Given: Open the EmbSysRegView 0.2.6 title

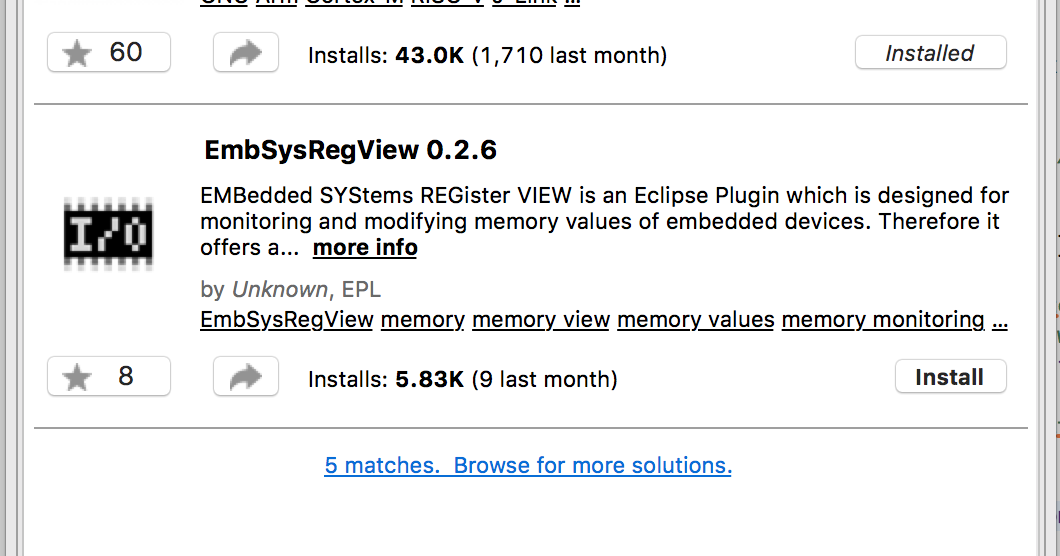Looking at the screenshot, I should tap(350, 149).
